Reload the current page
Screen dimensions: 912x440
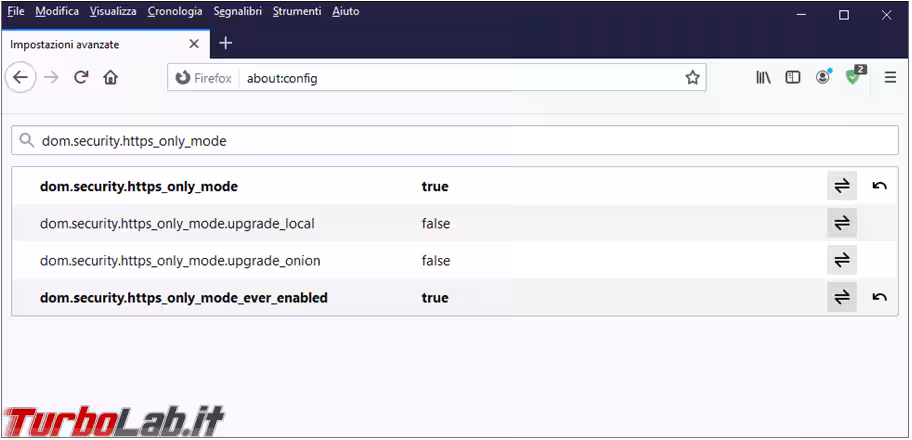tap(81, 78)
